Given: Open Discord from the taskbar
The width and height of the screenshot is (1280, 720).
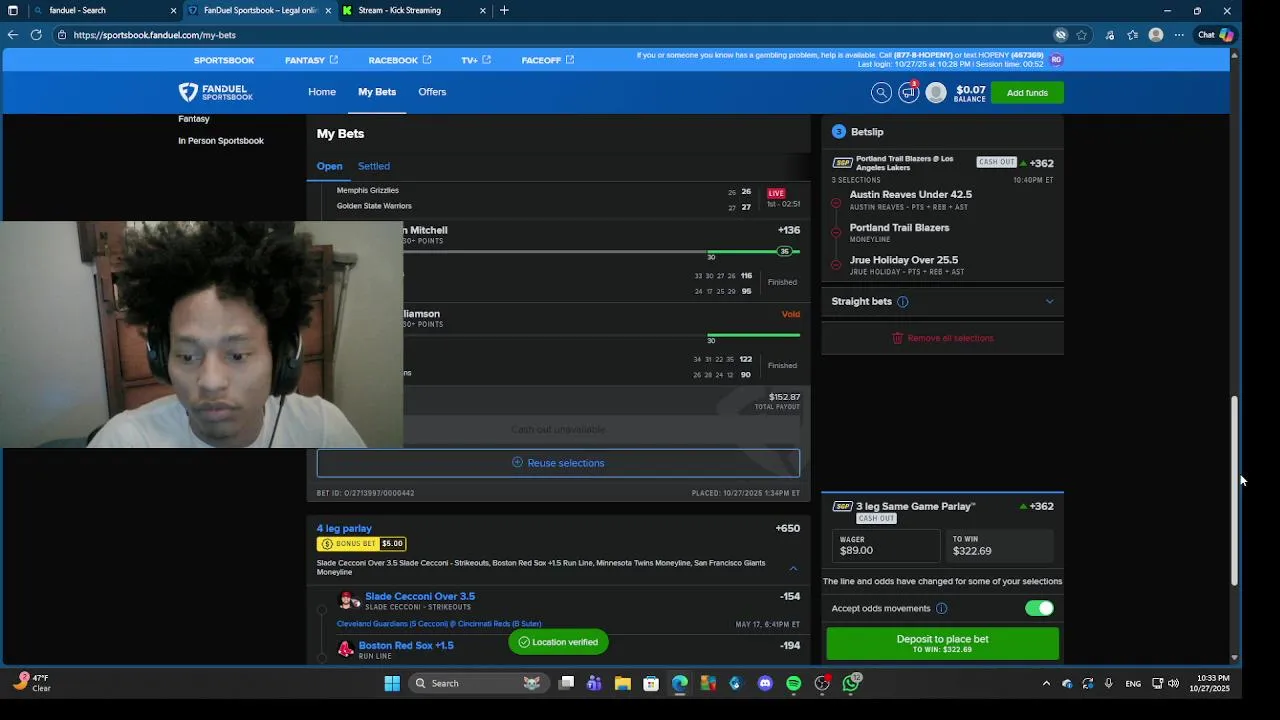Looking at the screenshot, I should coord(765,683).
